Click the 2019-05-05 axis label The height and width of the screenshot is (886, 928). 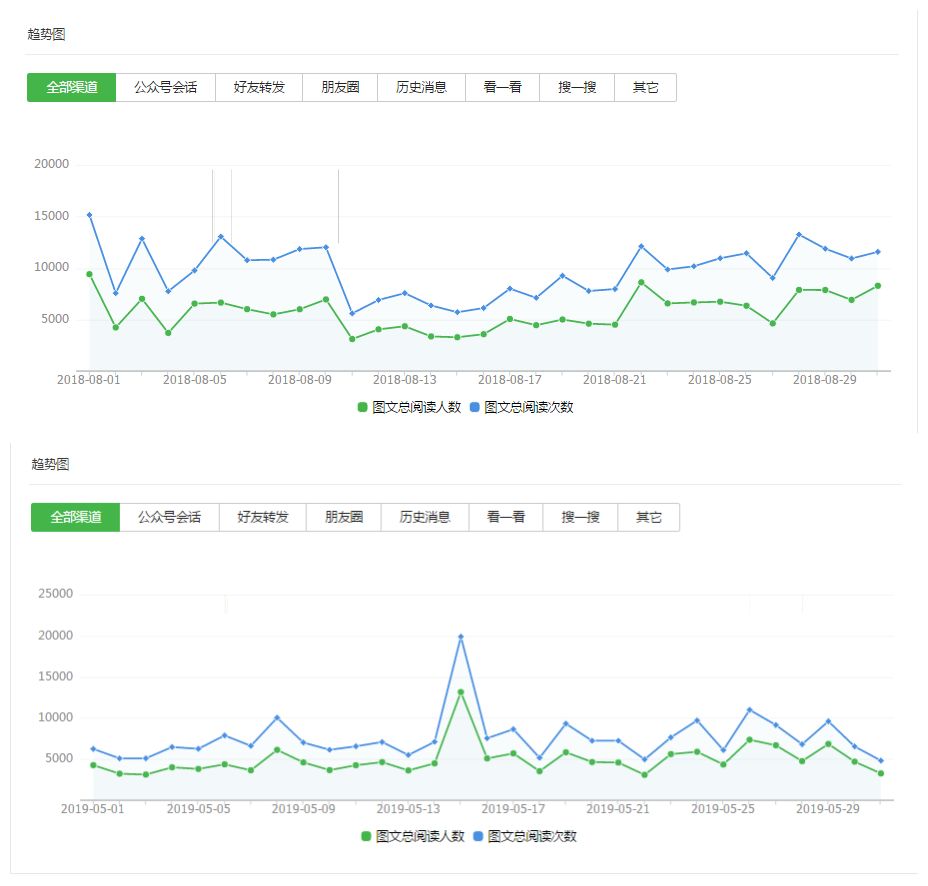[x=198, y=809]
